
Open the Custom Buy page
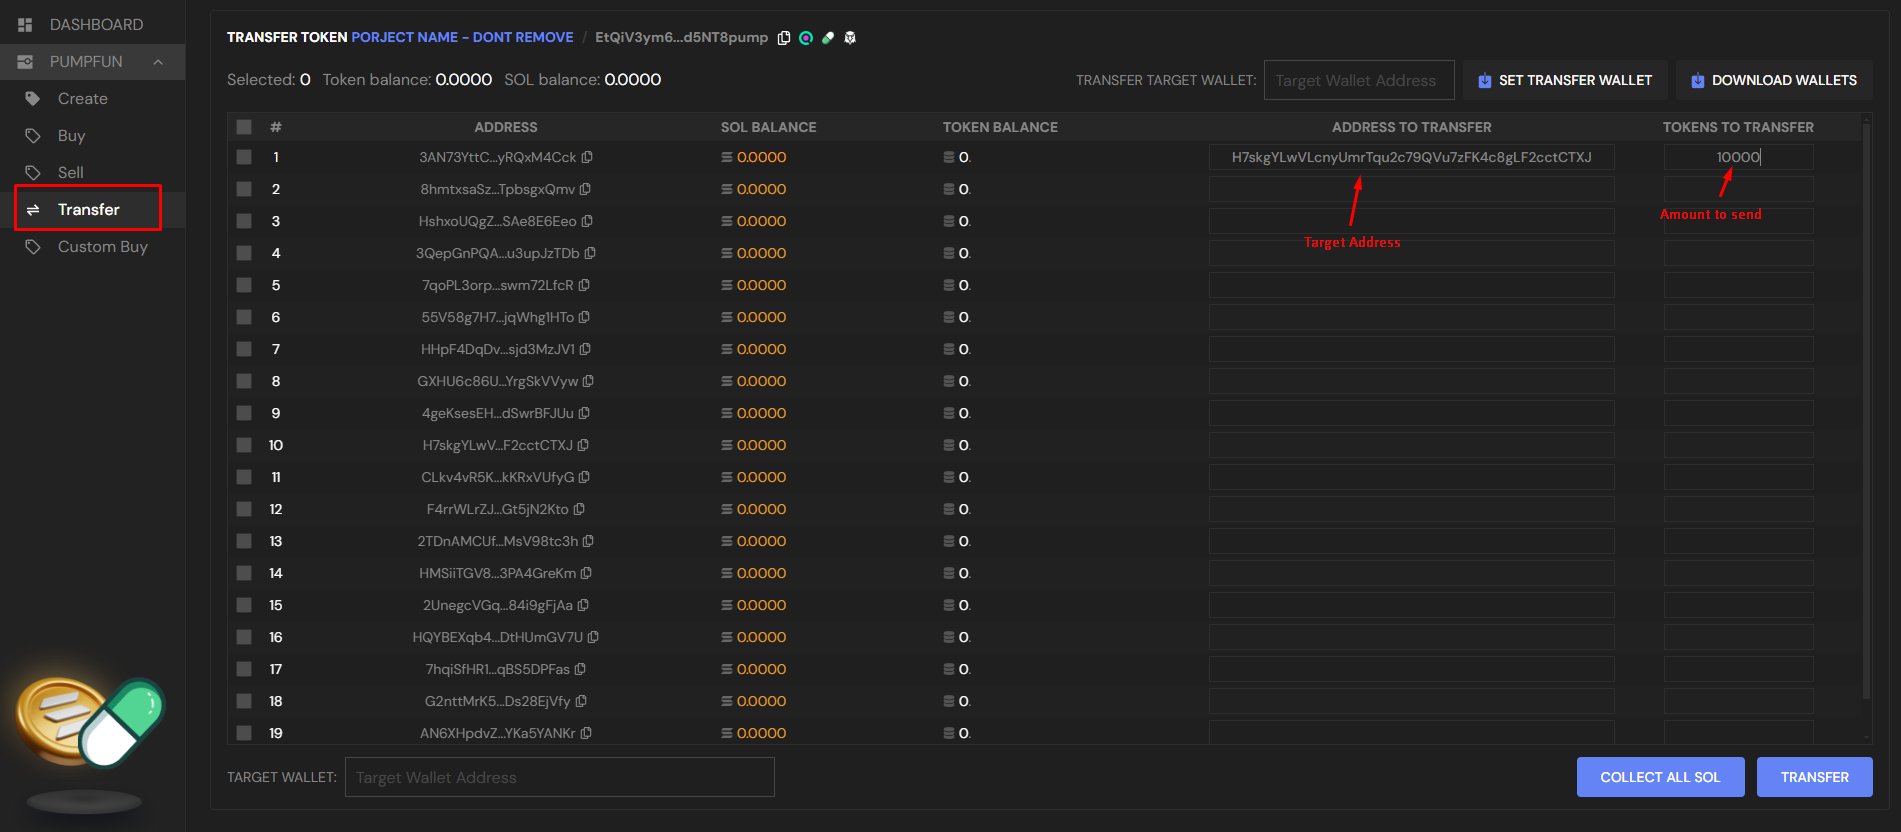(x=102, y=247)
